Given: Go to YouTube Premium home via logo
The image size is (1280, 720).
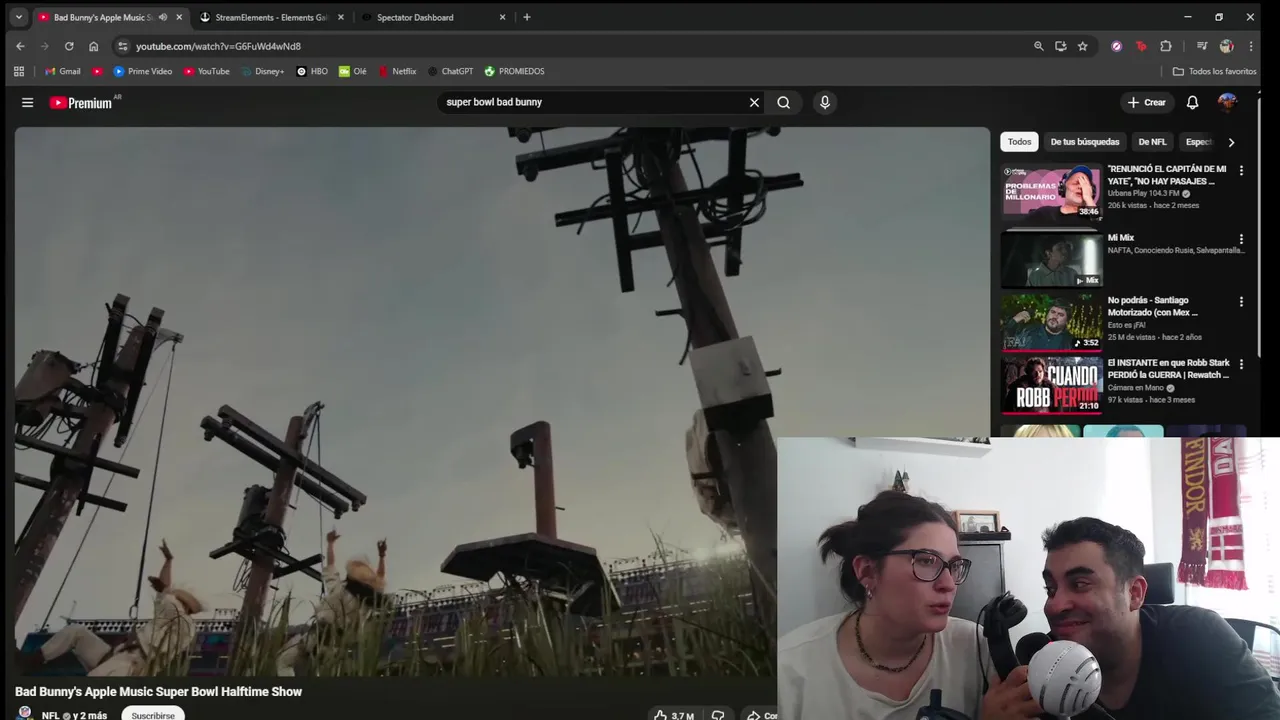Looking at the screenshot, I should tap(81, 103).
